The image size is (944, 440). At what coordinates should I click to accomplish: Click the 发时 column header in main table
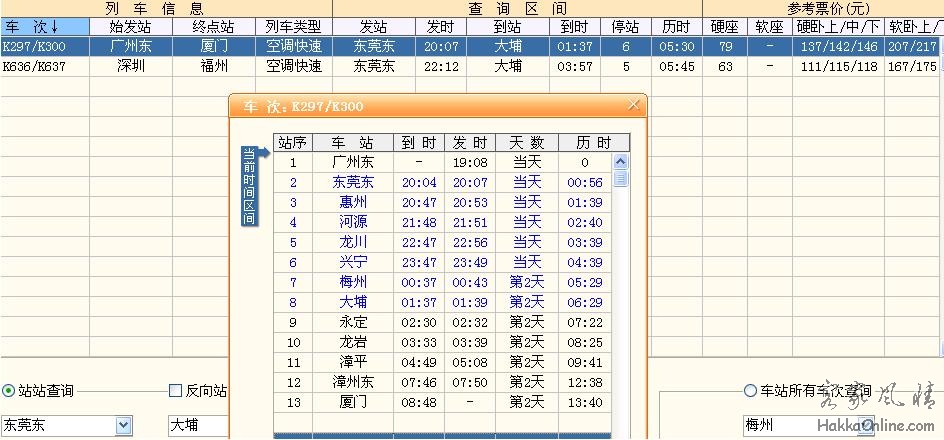440,27
